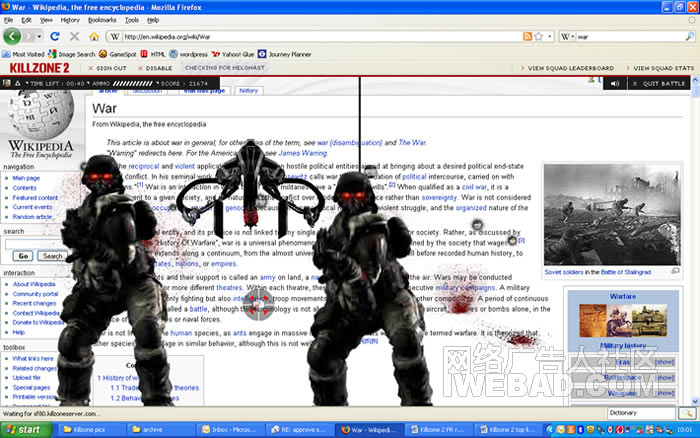Click the dictionary lookup magnifier button
The image size is (700, 438).
tap(688, 413)
